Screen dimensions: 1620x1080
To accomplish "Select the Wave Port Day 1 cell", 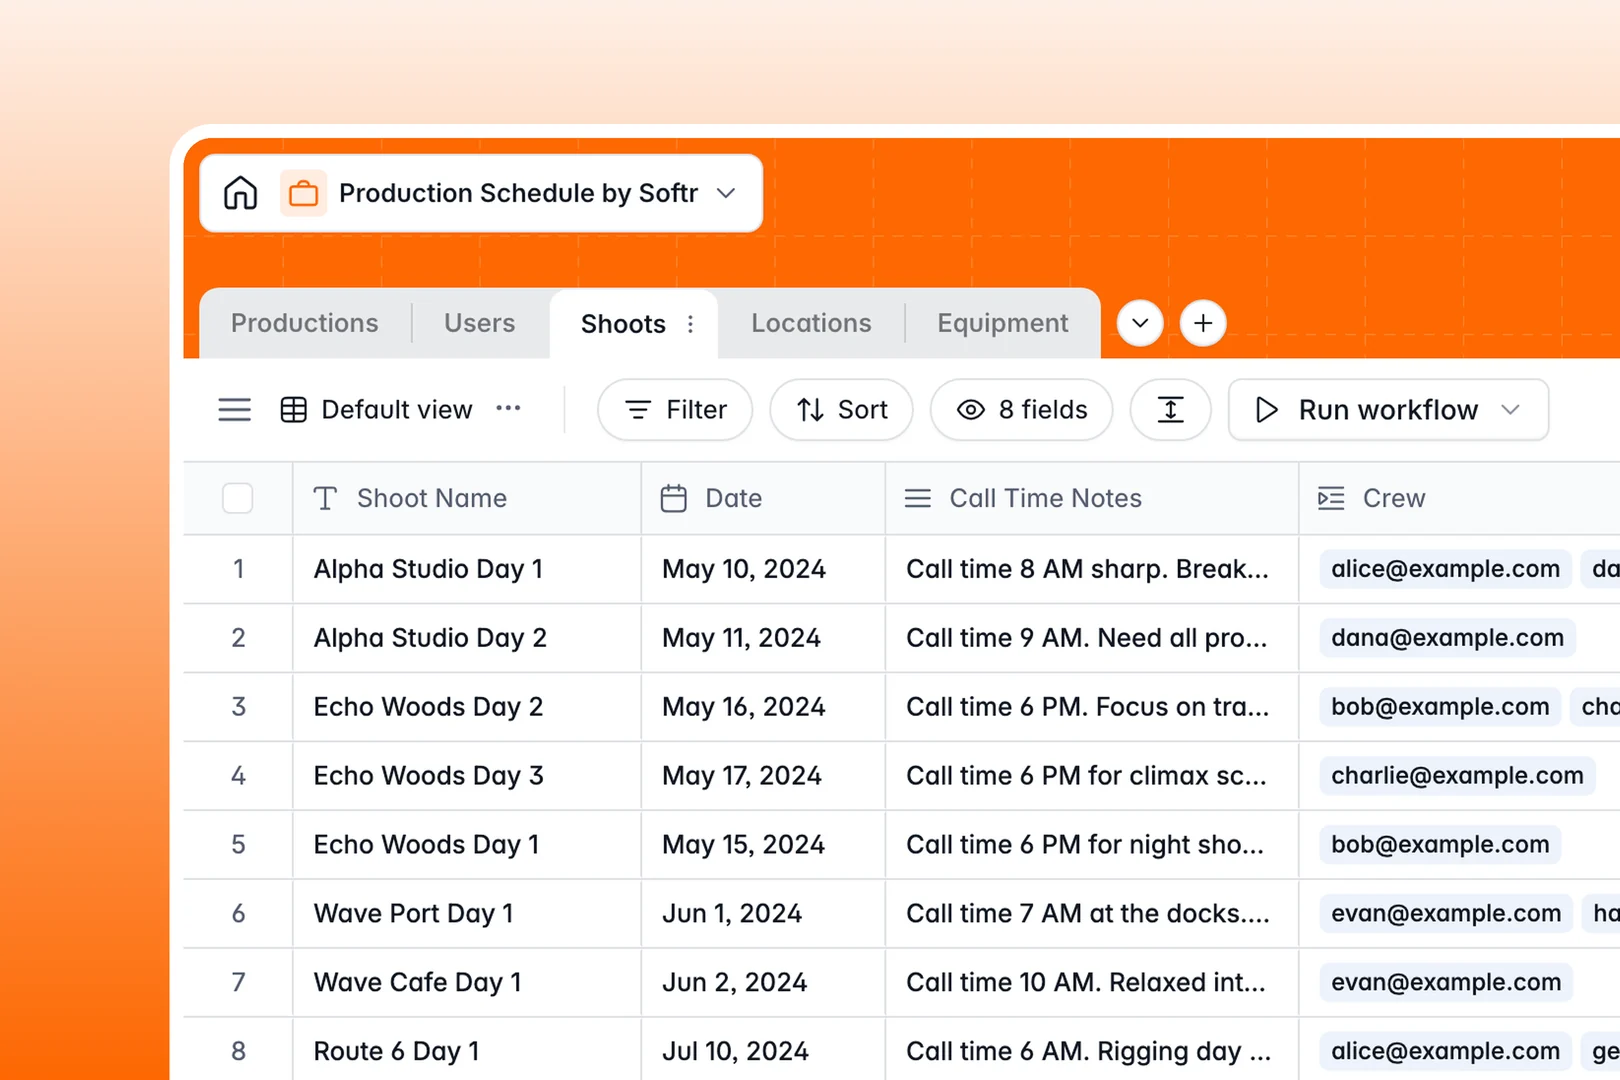I will click(467, 914).
